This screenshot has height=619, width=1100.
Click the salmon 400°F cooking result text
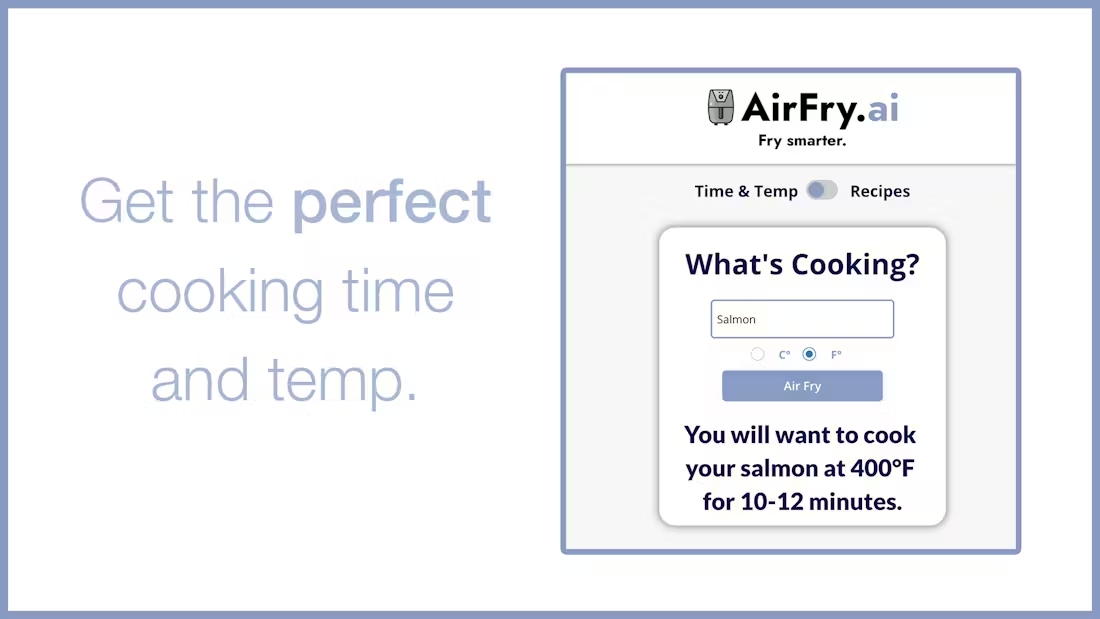point(800,468)
